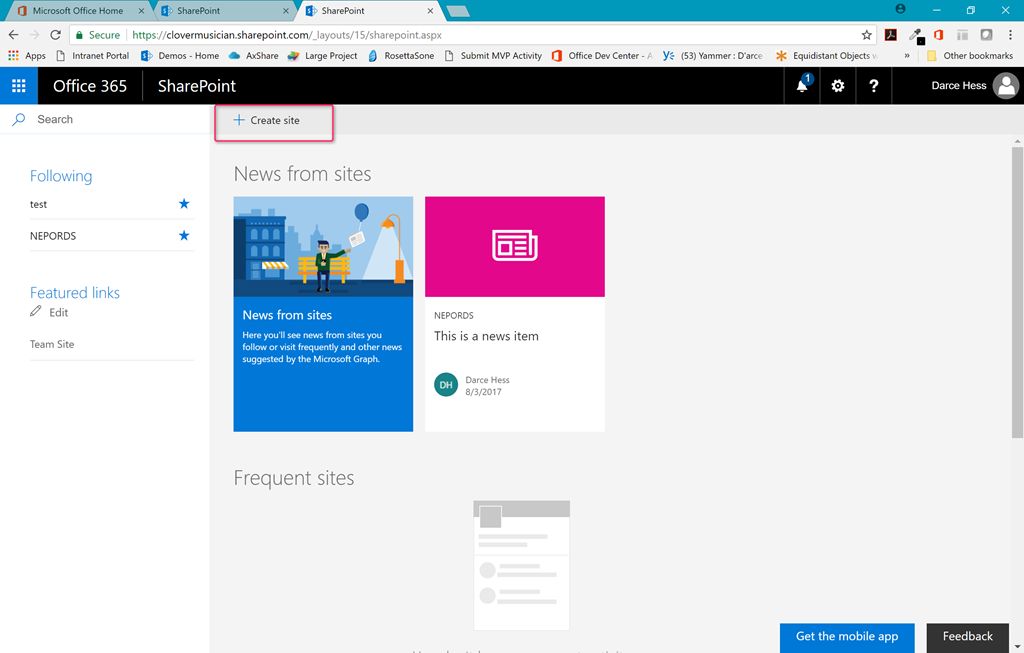Open the help question mark
This screenshot has width=1024, height=653.
click(x=874, y=86)
